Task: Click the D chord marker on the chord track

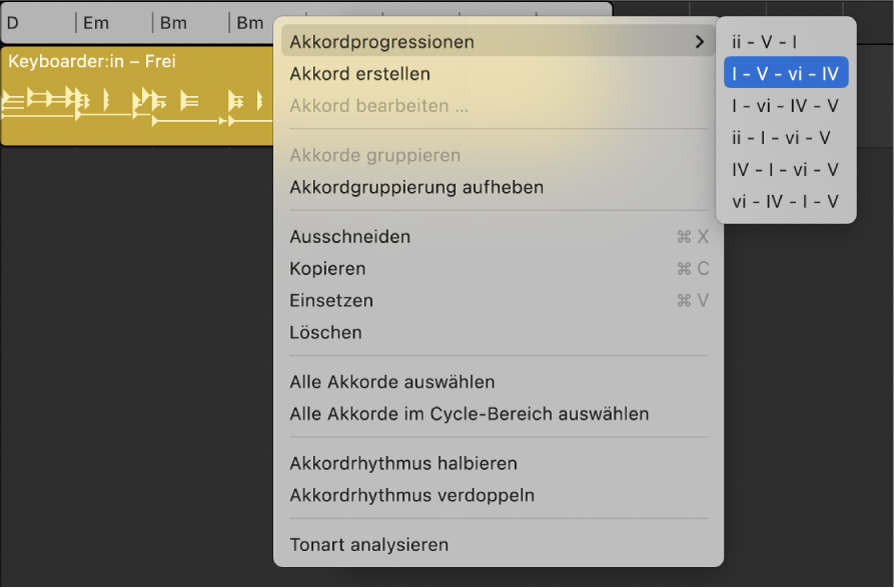Action: 12,22
